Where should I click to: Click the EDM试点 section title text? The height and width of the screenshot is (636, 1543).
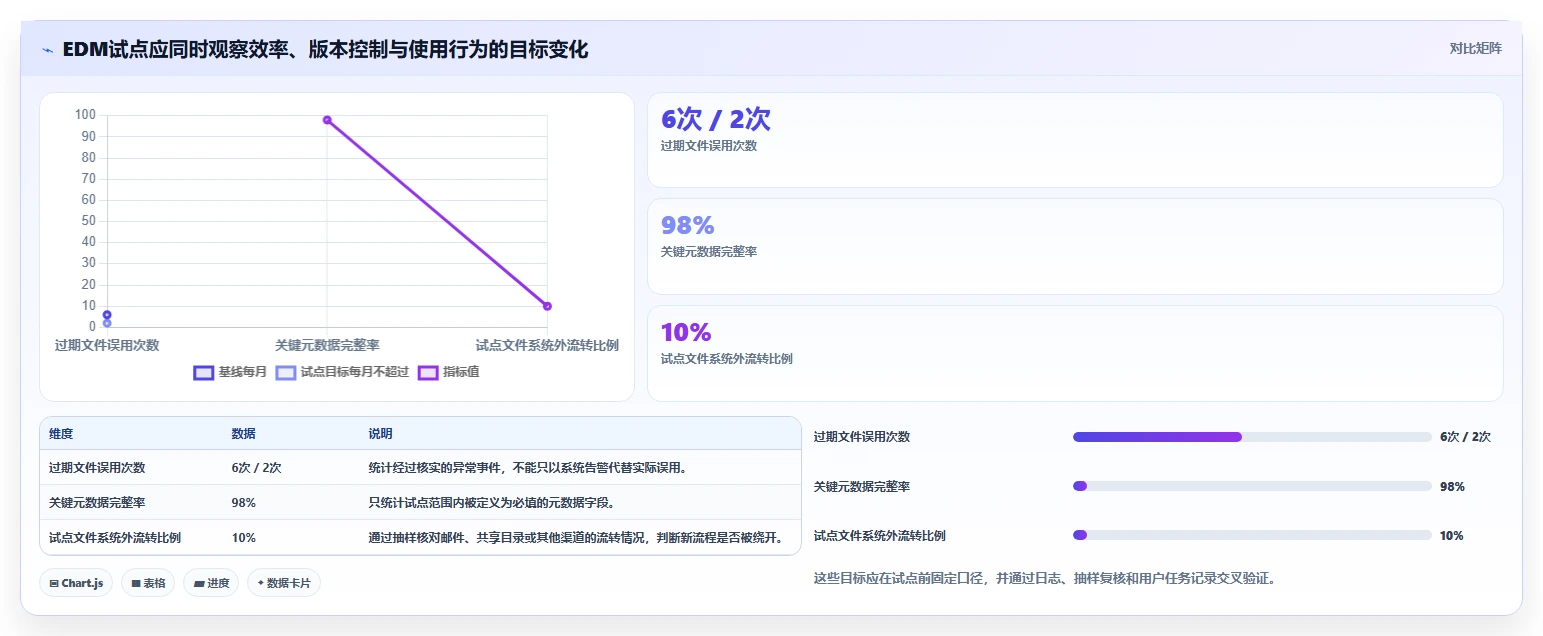pos(325,49)
